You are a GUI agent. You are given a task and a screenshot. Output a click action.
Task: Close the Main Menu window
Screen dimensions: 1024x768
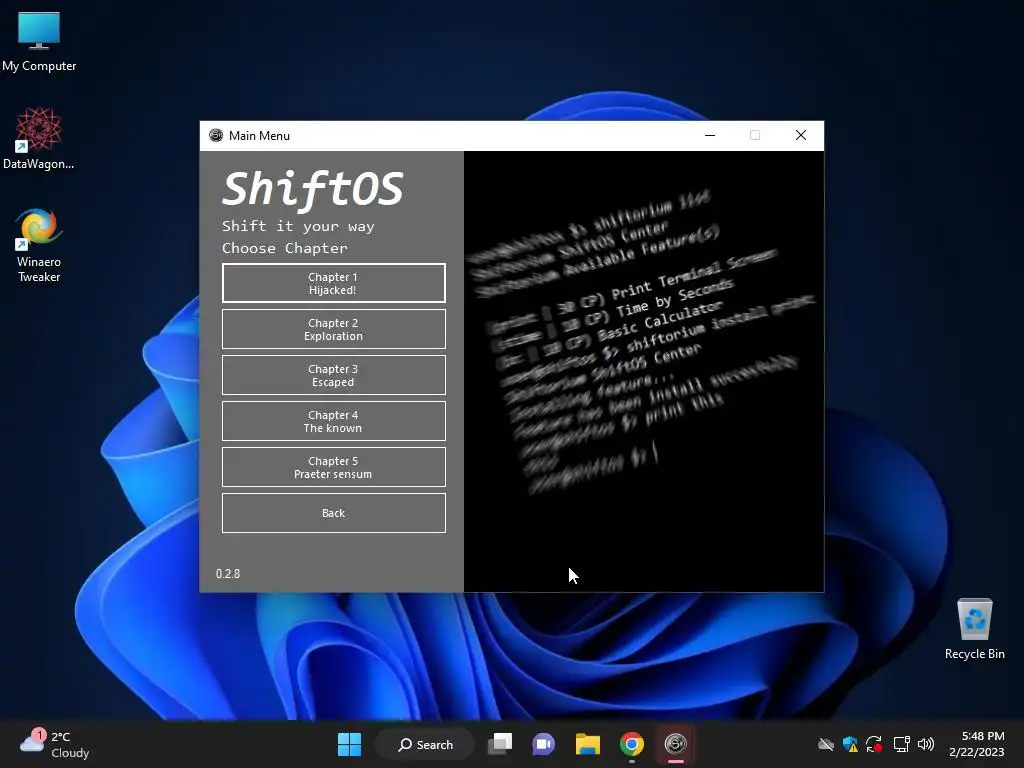click(801, 135)
